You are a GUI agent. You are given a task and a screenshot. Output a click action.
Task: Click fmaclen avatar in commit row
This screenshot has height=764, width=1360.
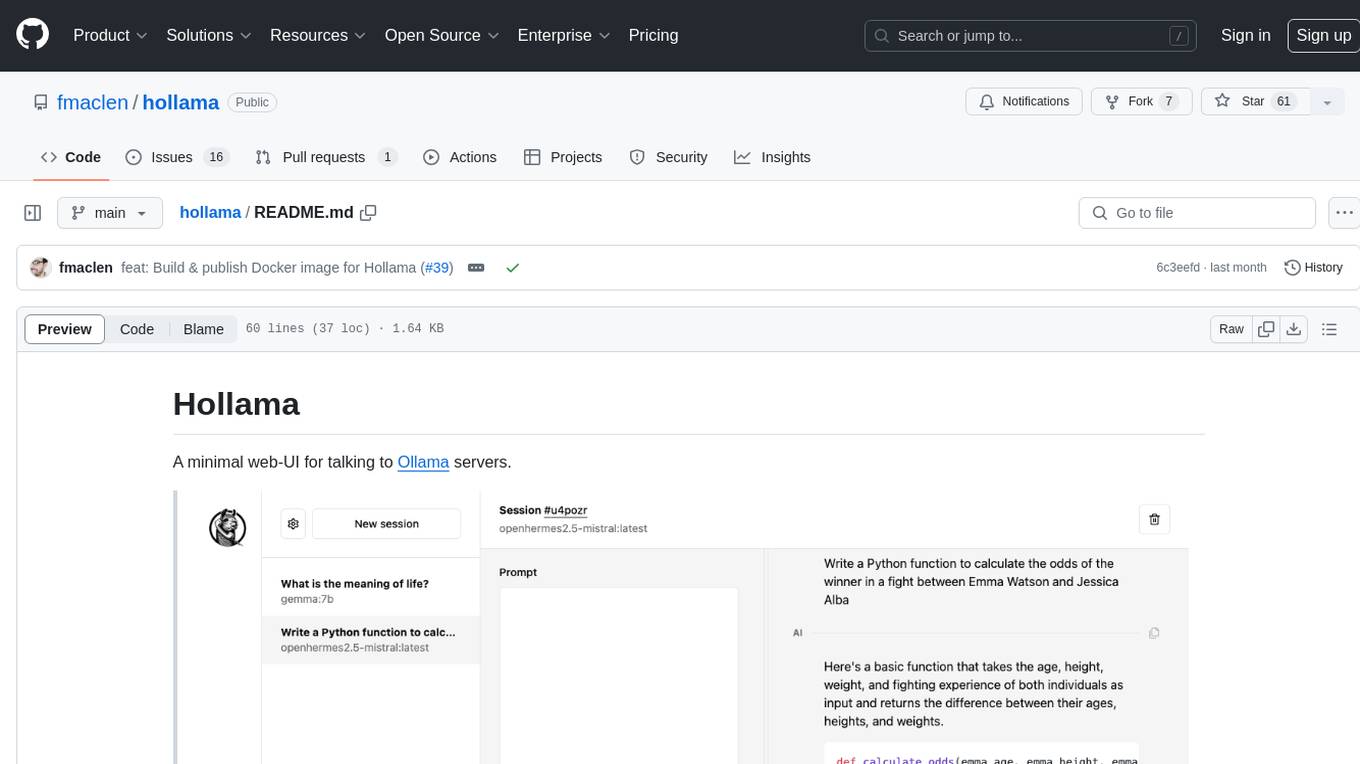(x=40, y=268)
